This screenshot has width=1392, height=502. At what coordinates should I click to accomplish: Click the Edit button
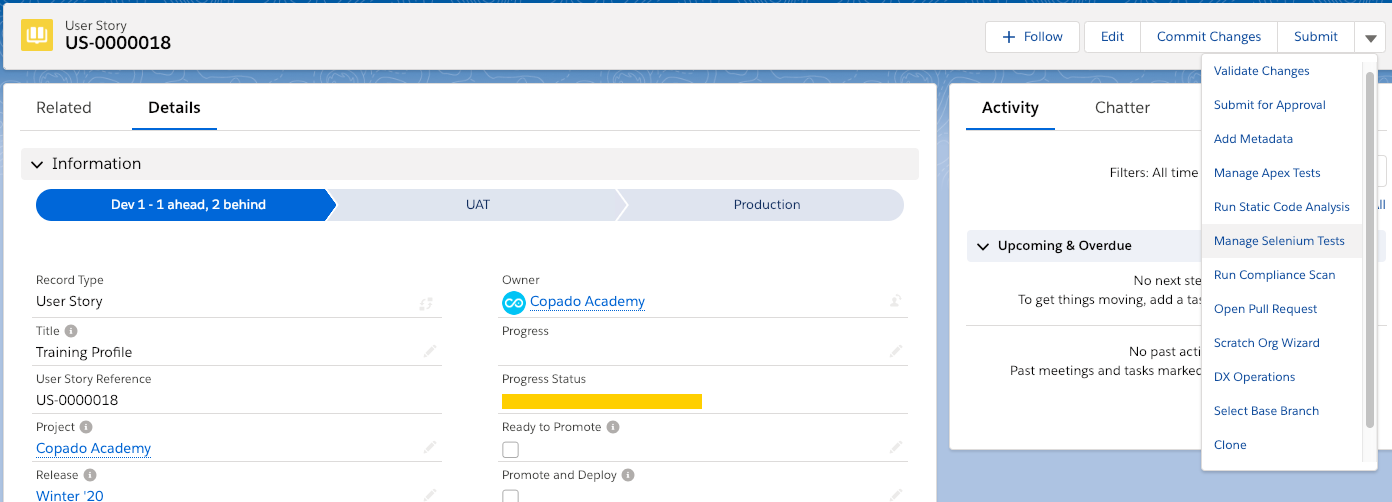click(x=1112, y=37)
